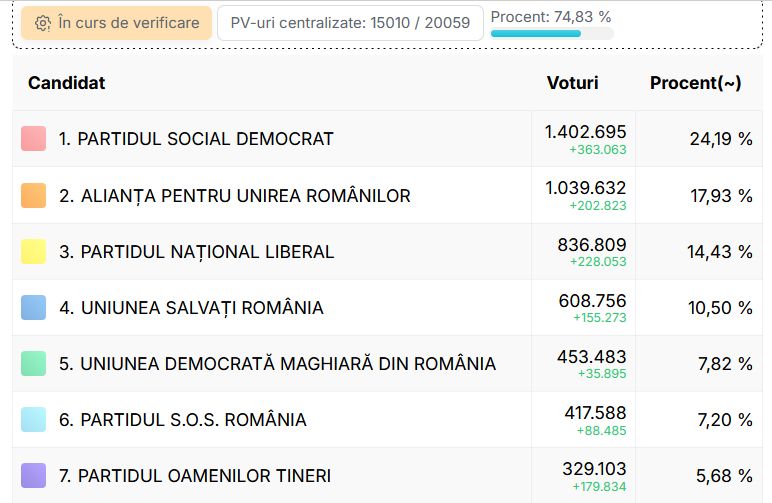The height and width of the screenshot is (503, 772).
Task: Select the green UDMR color swatch
Action: pyautogui.click(x=33, y=364)
